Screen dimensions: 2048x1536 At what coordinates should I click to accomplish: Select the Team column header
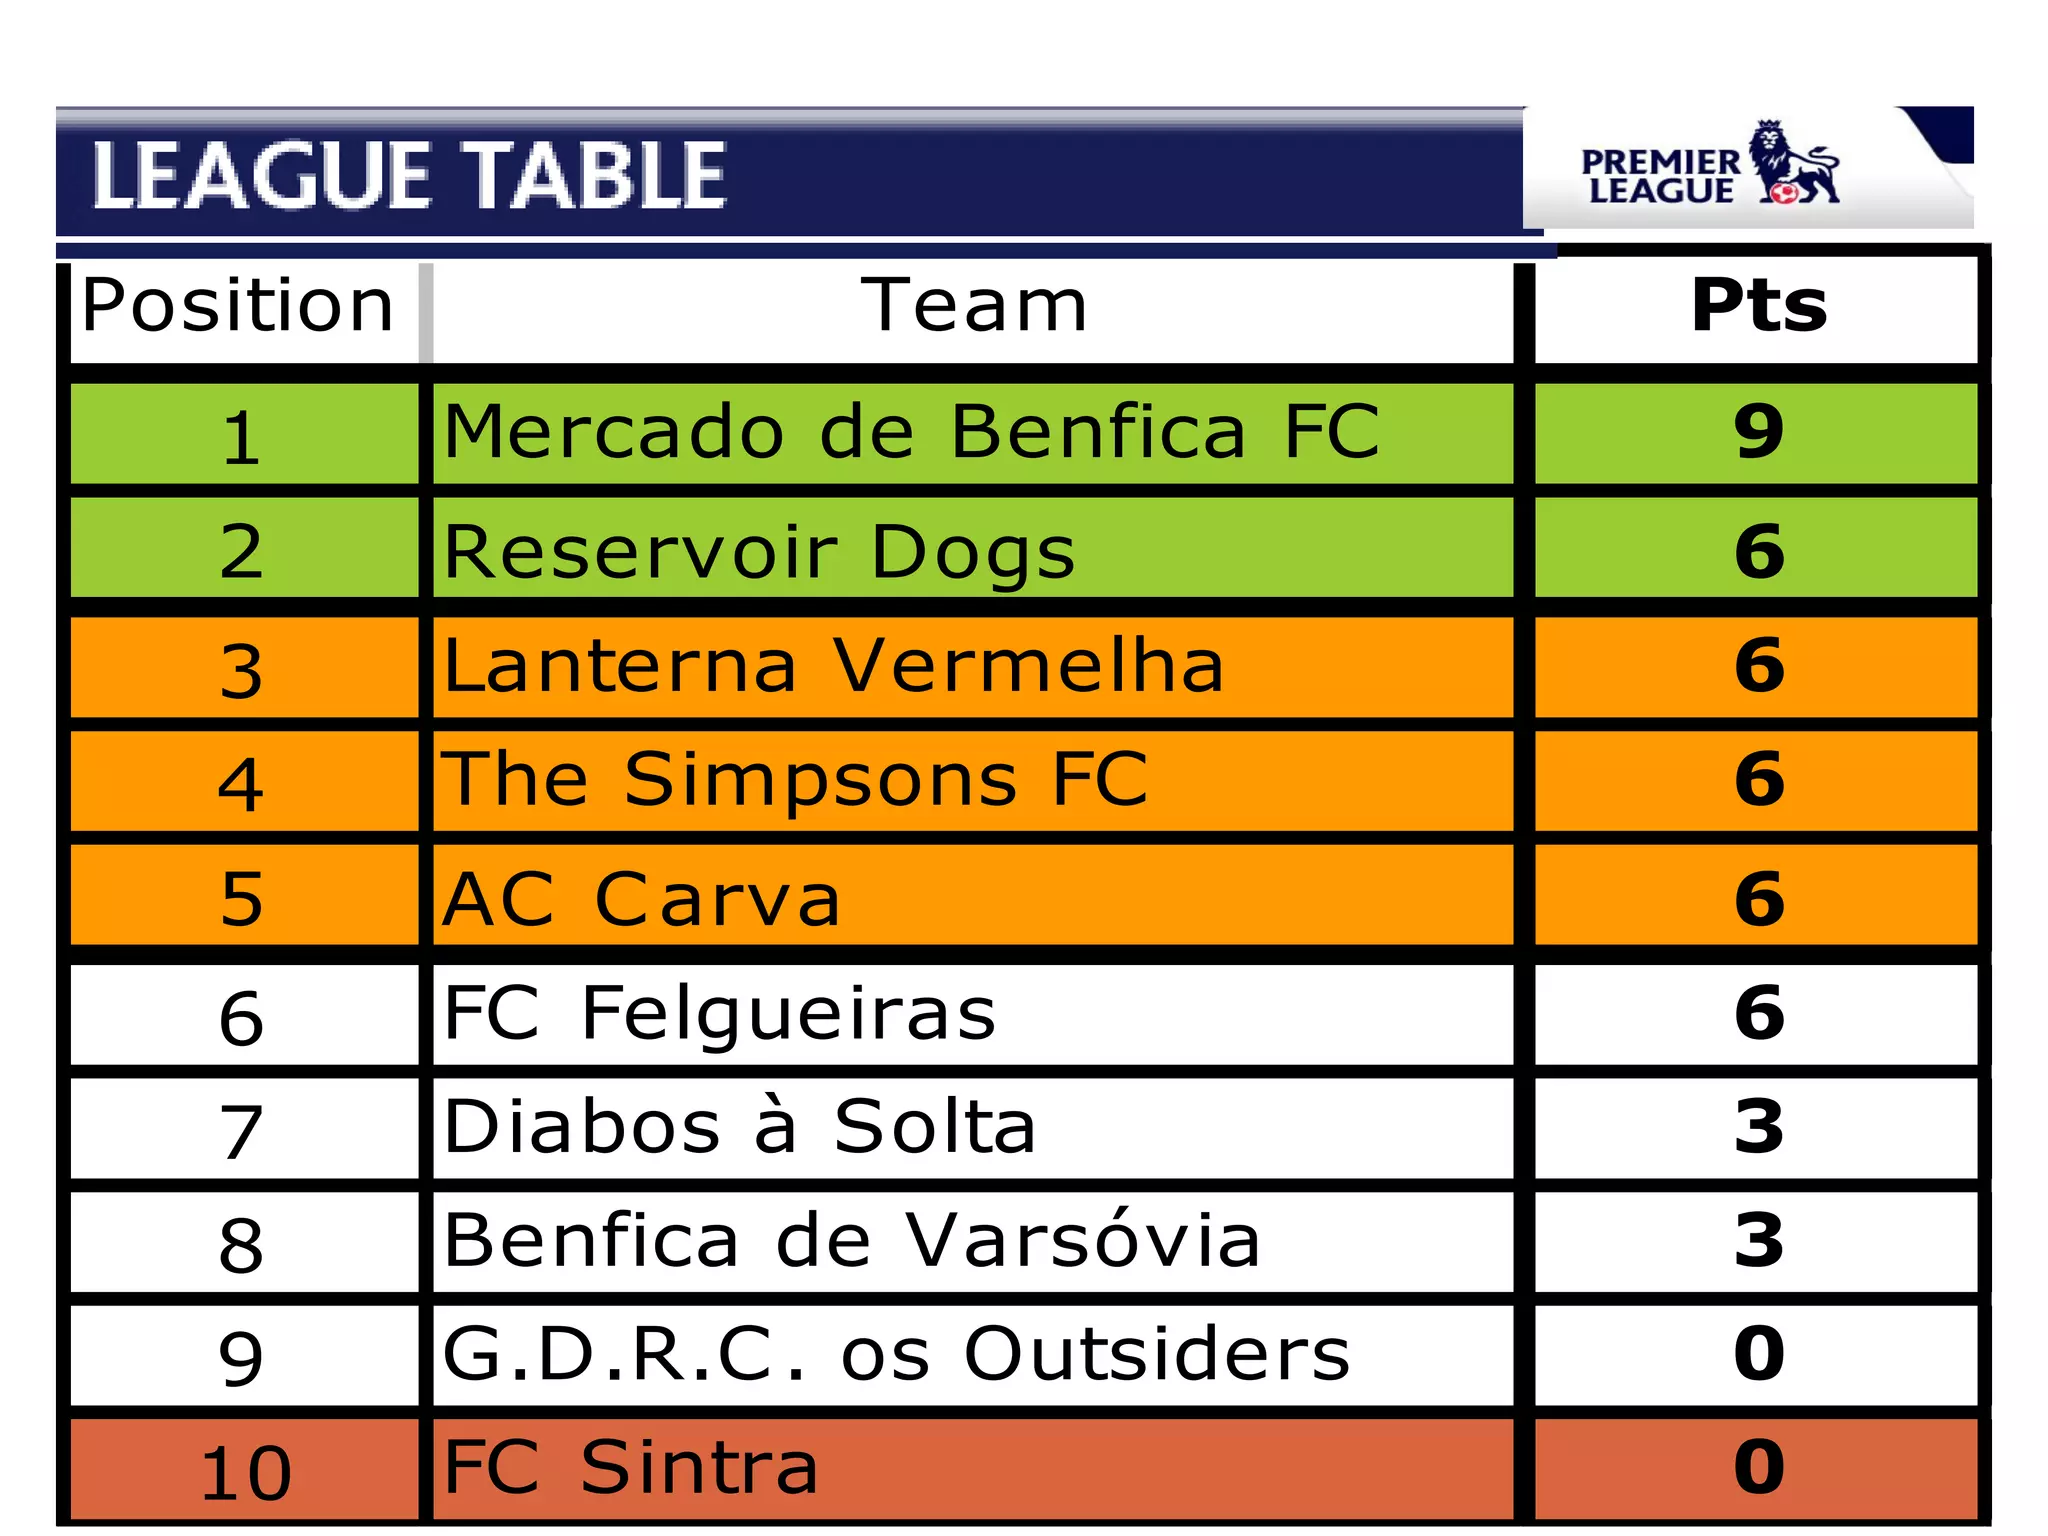click(973, 306)
